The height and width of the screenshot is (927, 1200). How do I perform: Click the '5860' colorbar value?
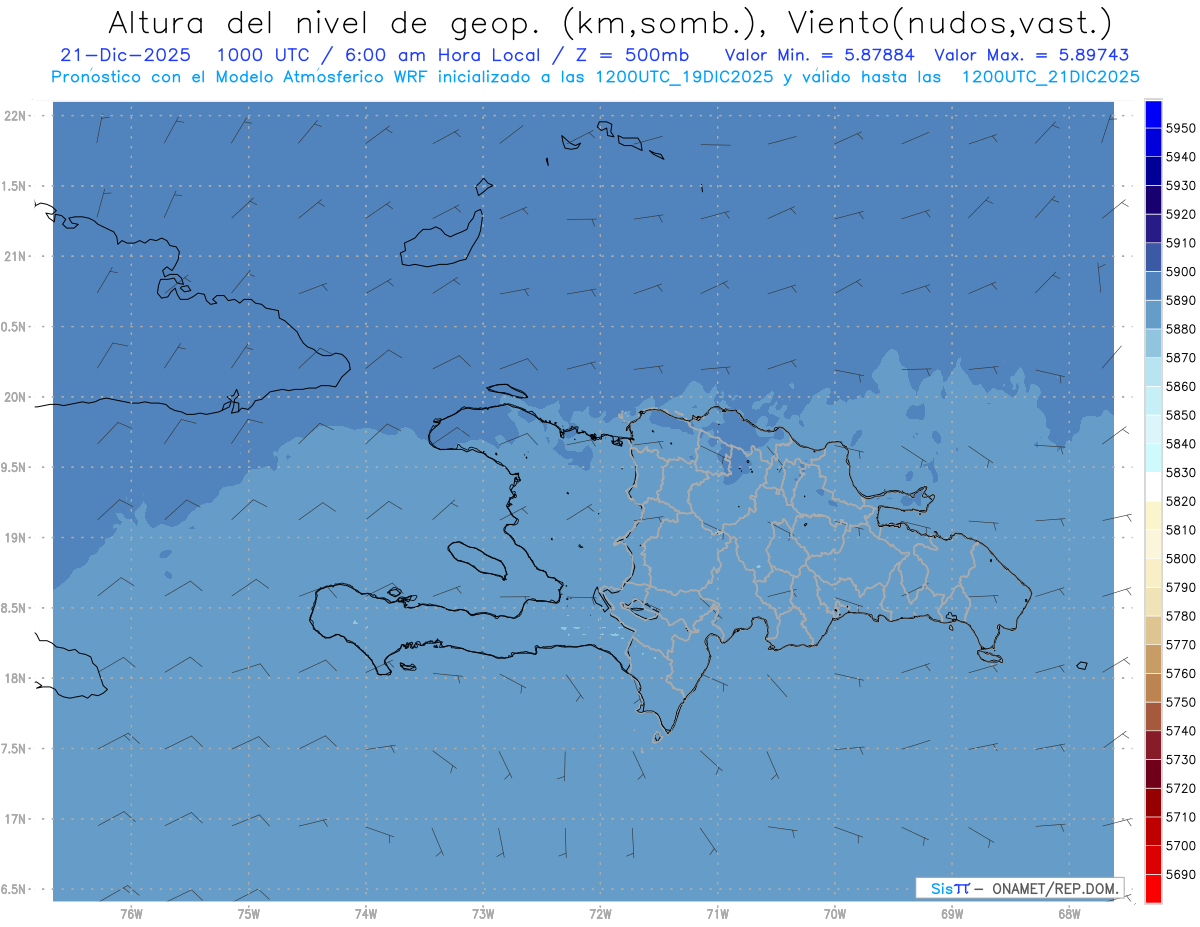click(1180, 386)
